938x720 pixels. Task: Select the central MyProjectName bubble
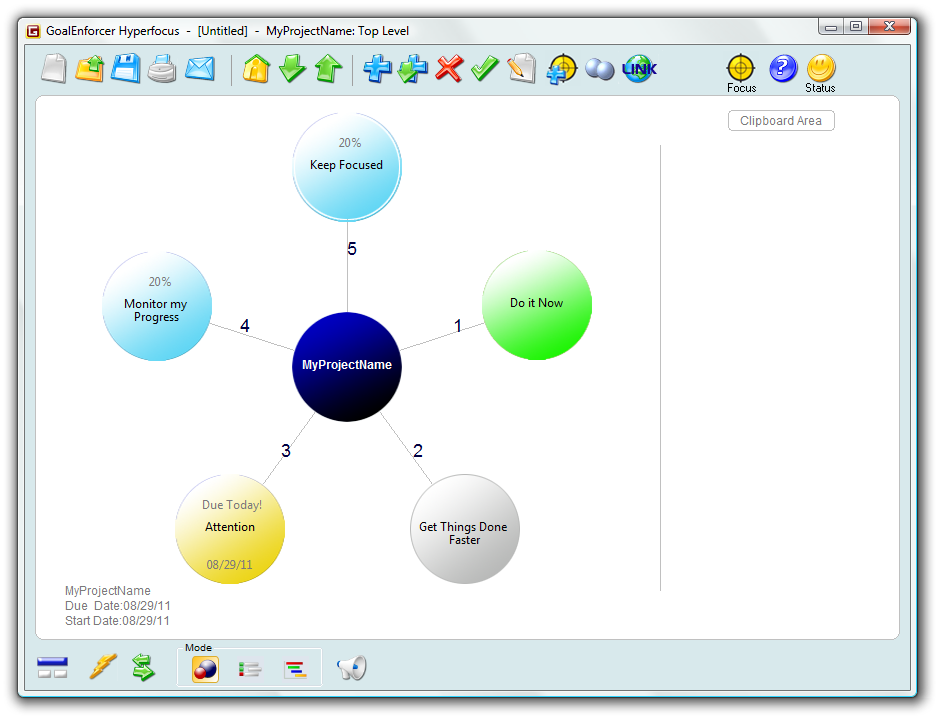347,367
